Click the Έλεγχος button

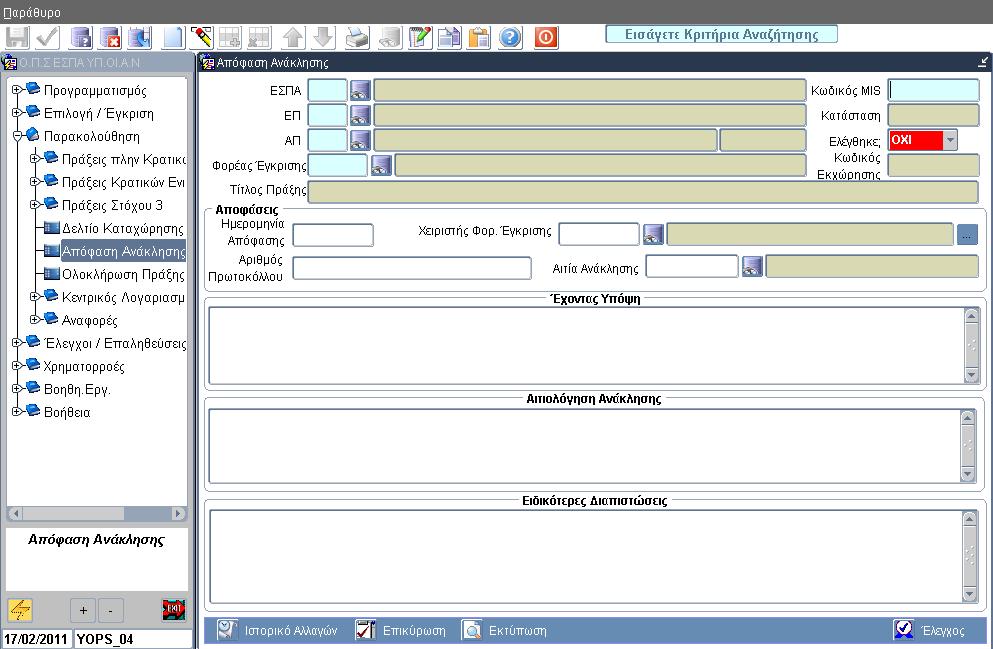(x=930, y=631)
